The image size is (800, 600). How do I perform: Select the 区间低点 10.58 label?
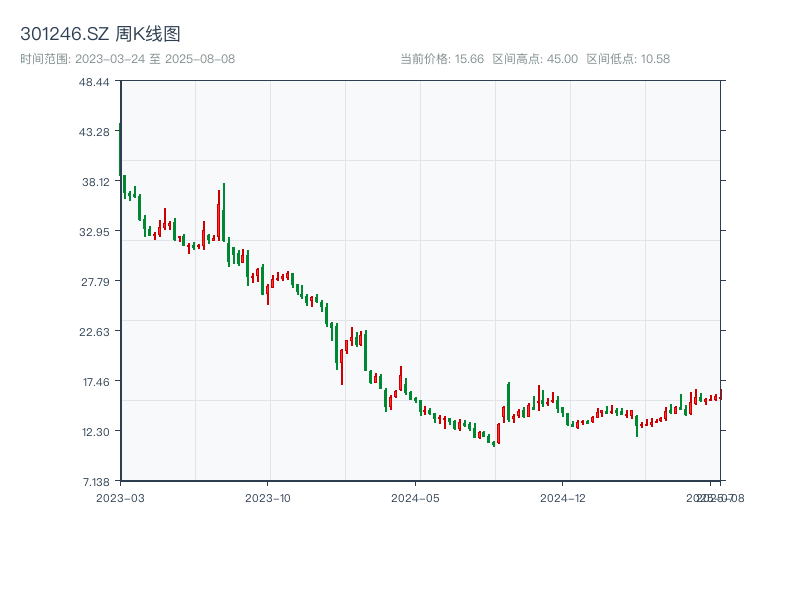coord(628,59)
